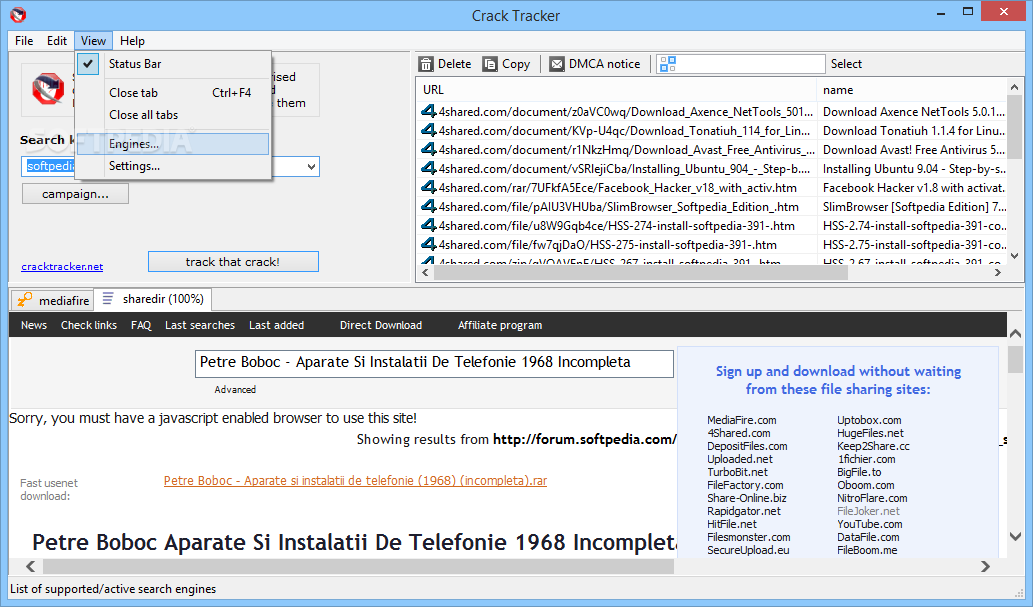
Task: Open the Edit menu
Action: pyautogui.click(x=57, y=41)
